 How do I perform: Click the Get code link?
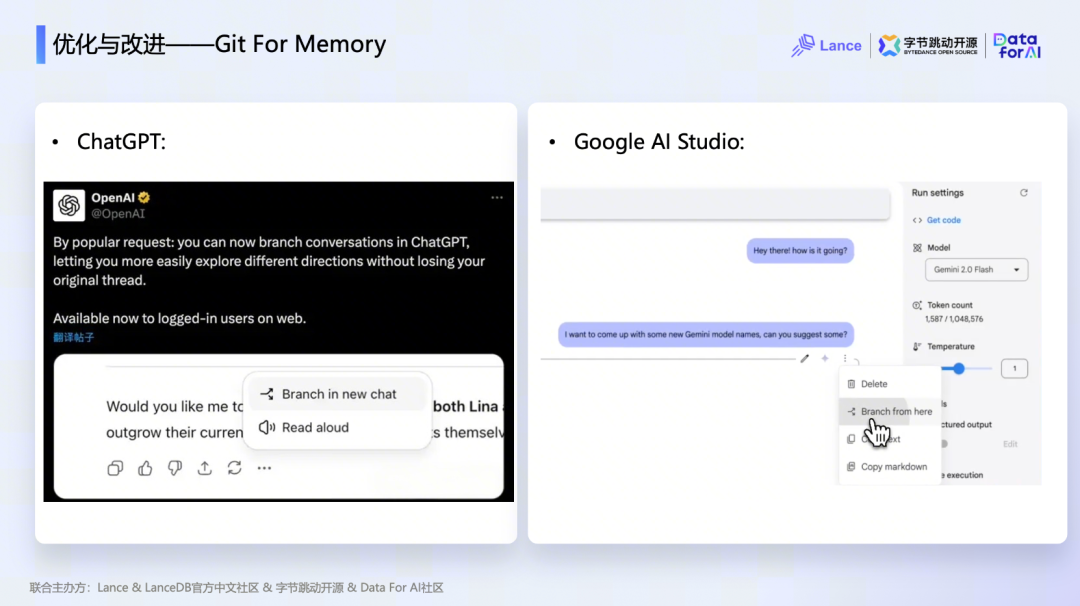tap(943, 220)
